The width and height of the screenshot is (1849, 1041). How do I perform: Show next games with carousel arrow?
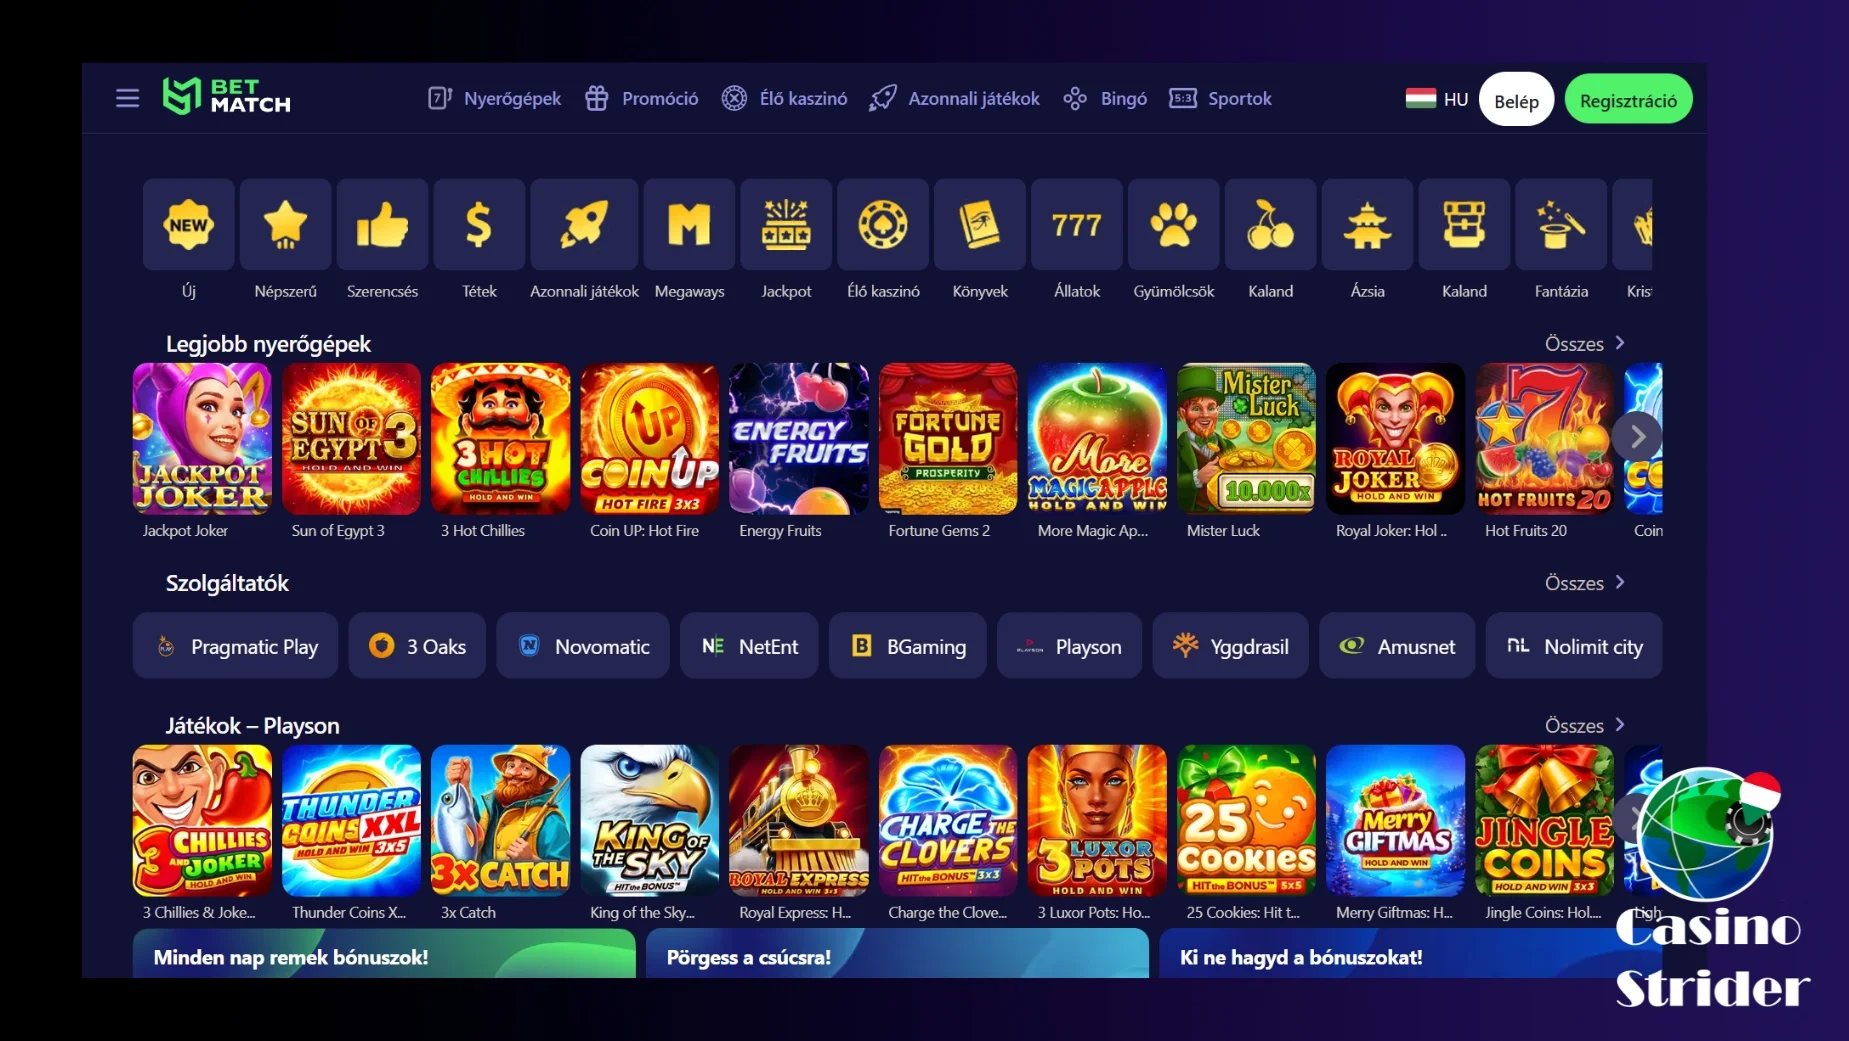(x=1637, y=436)
